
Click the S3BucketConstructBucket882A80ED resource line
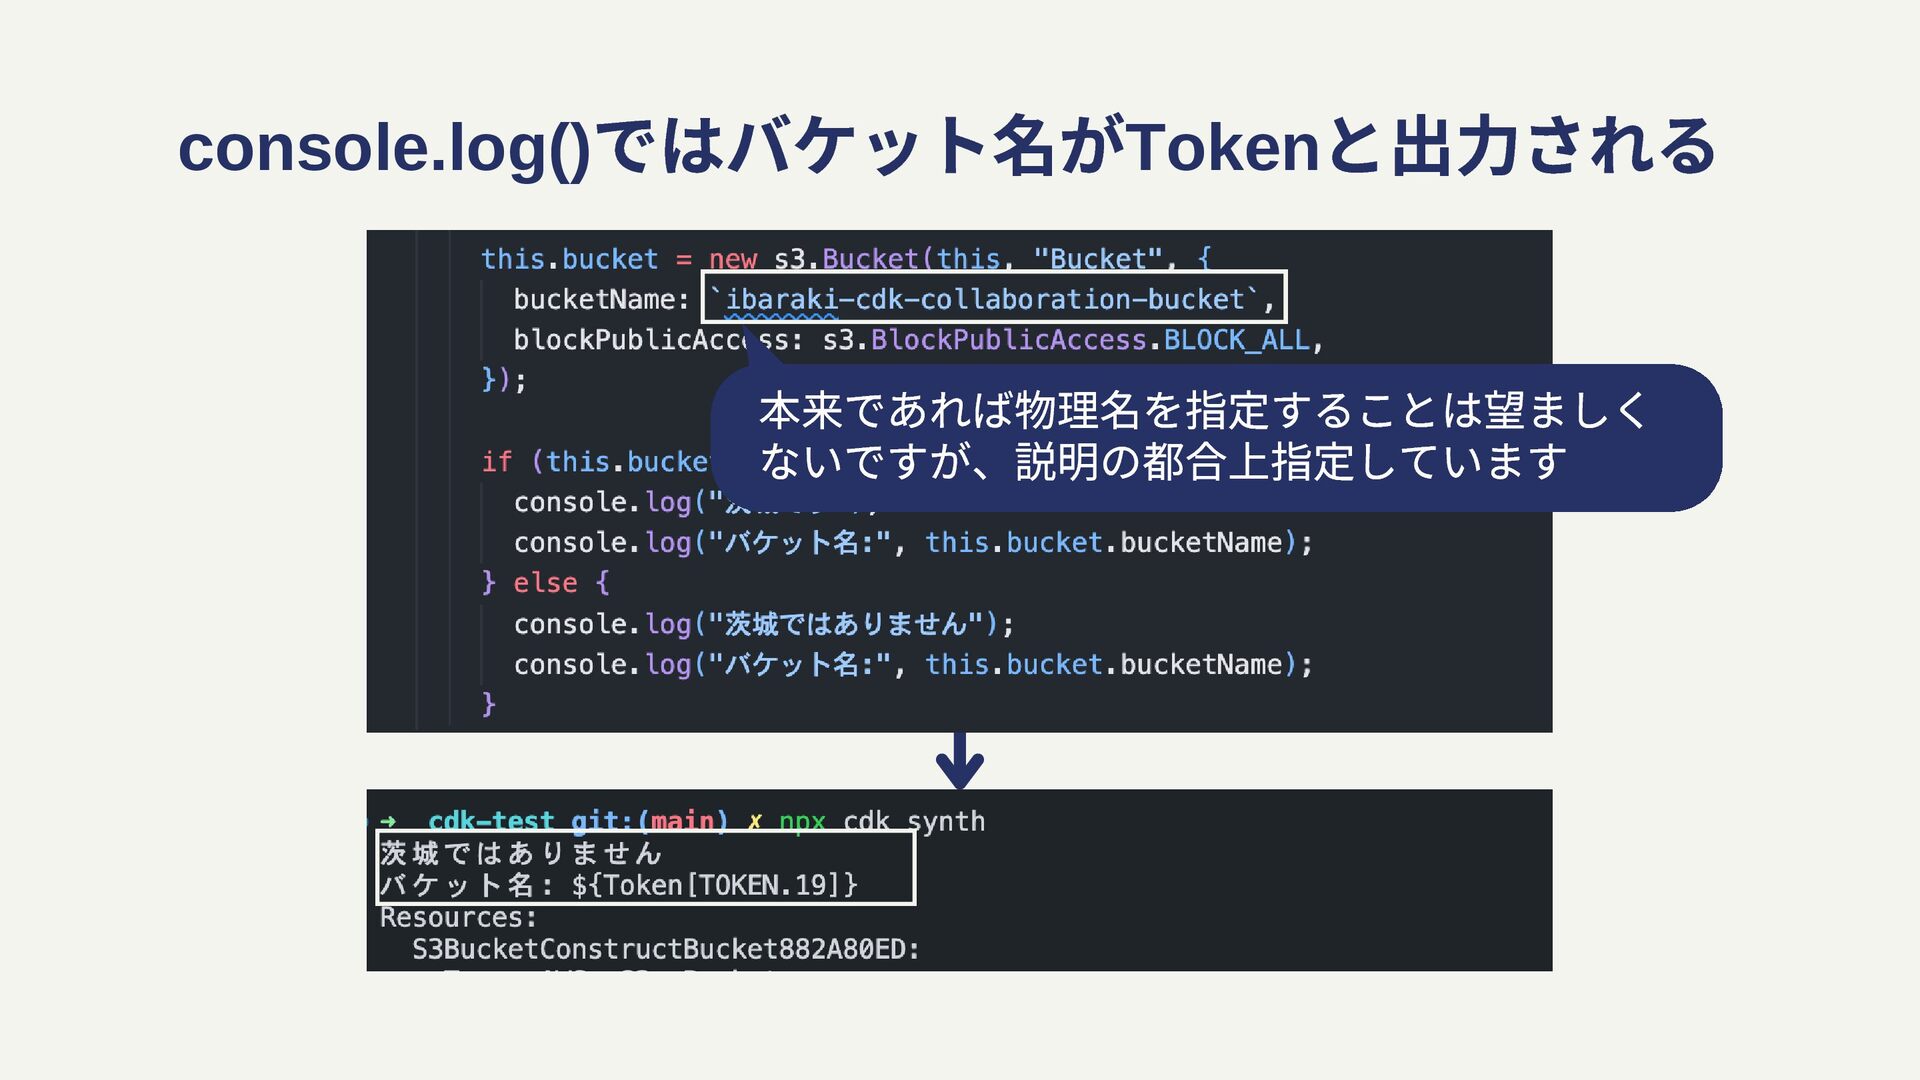tap(665, 949)
